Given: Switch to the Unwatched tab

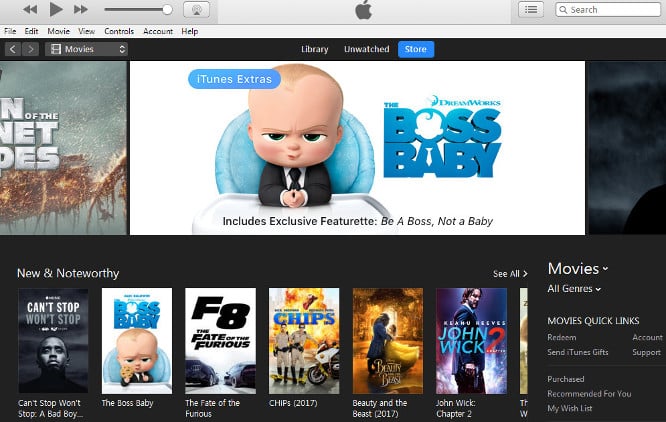Looking at the screenshot, I should click(x=366, y=49).
